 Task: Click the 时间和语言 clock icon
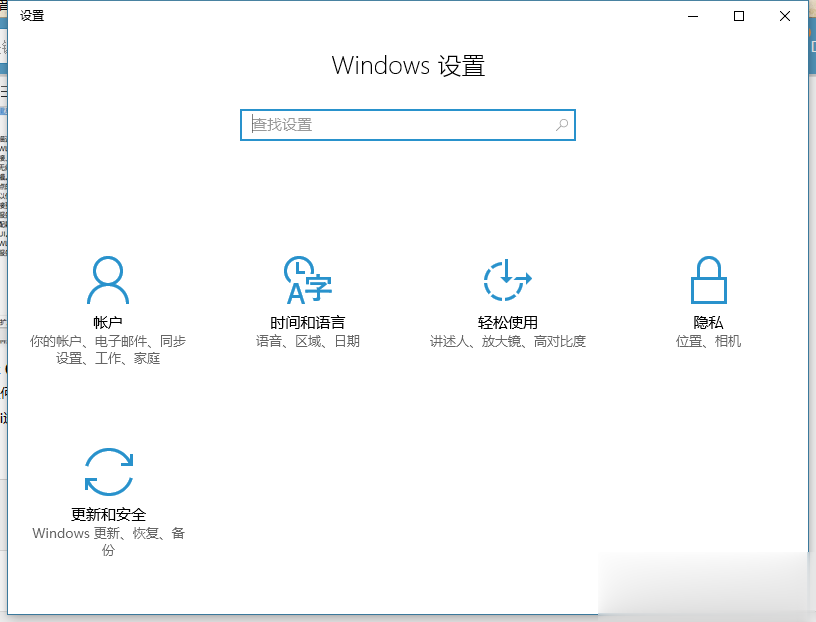(308, 277)
